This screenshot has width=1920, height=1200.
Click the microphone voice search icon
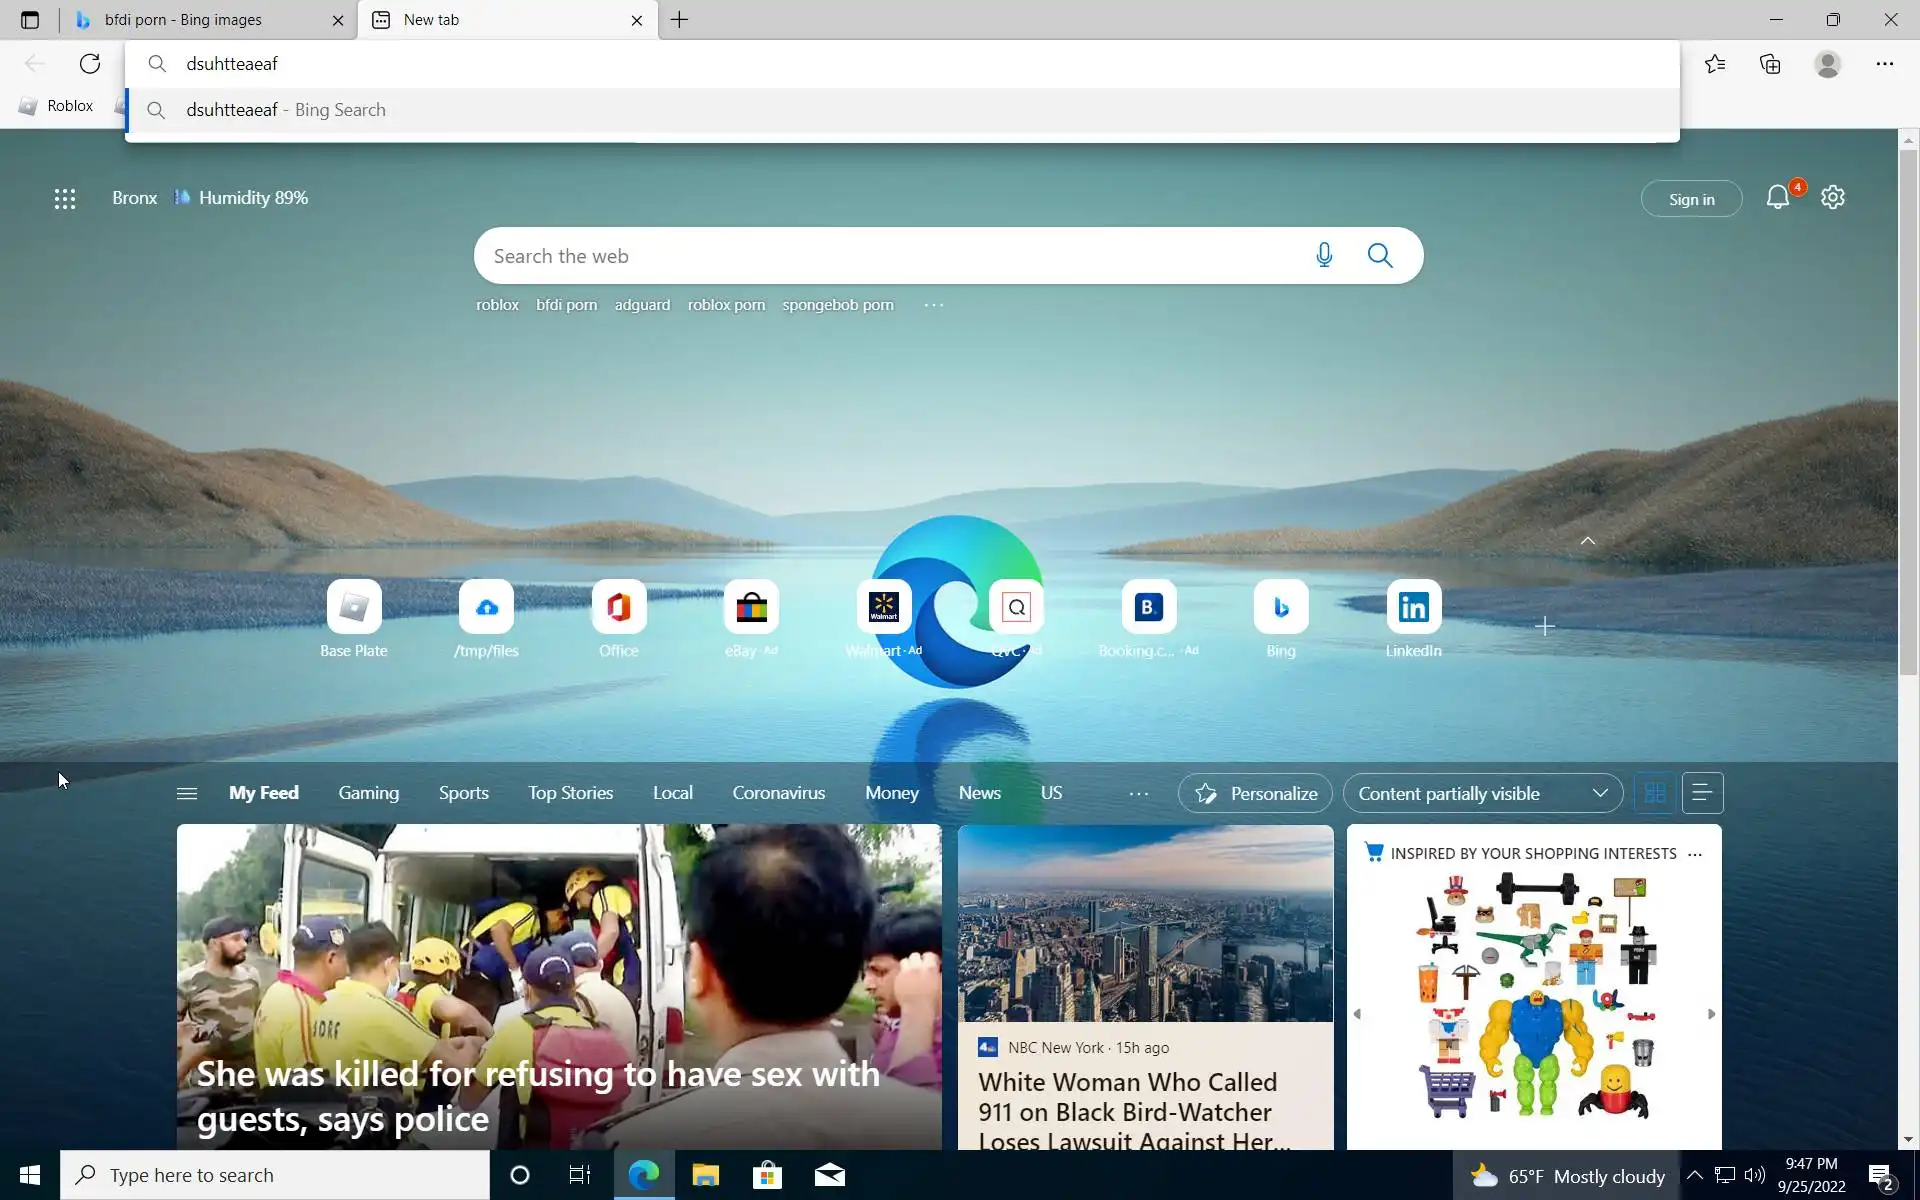1324,256
